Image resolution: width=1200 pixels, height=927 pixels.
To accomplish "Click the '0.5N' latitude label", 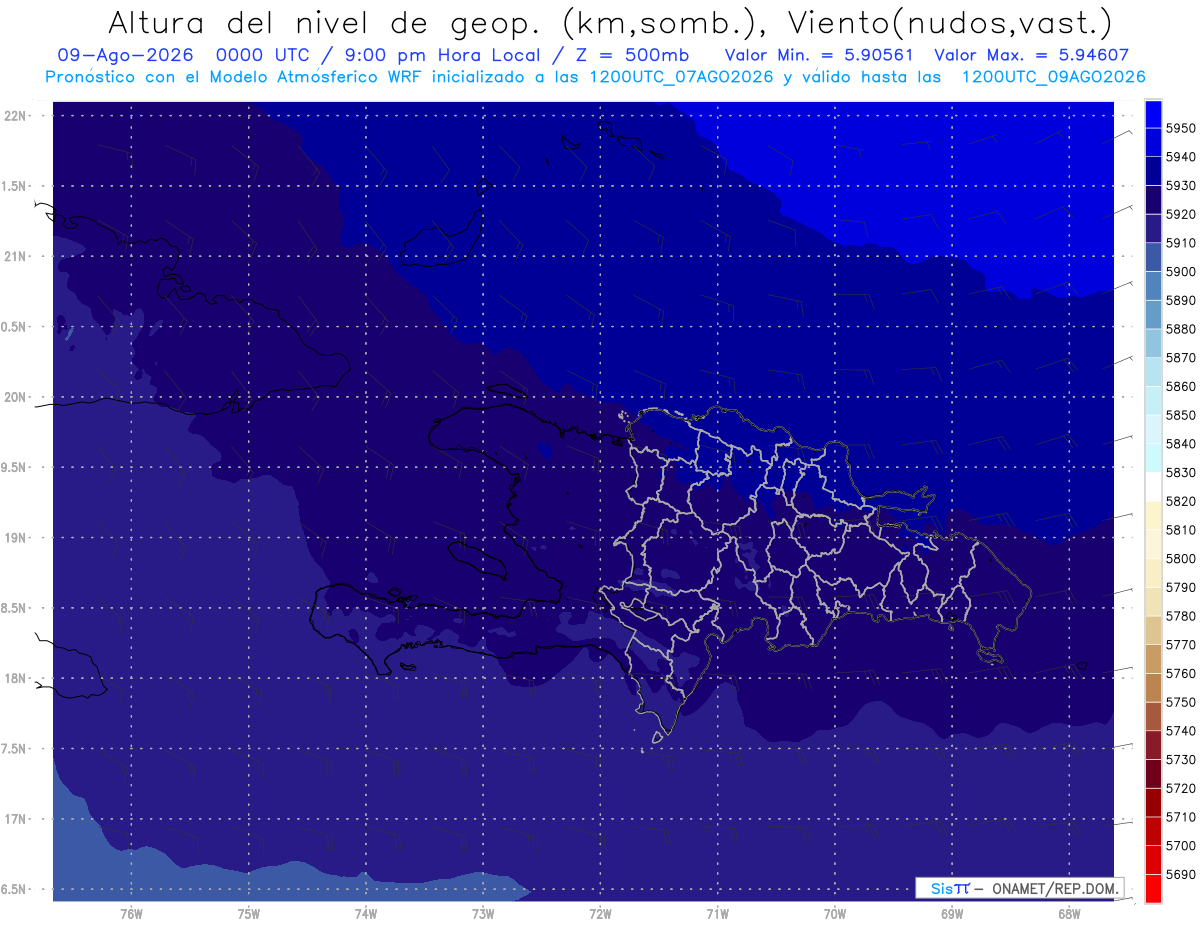I will 15,327.
